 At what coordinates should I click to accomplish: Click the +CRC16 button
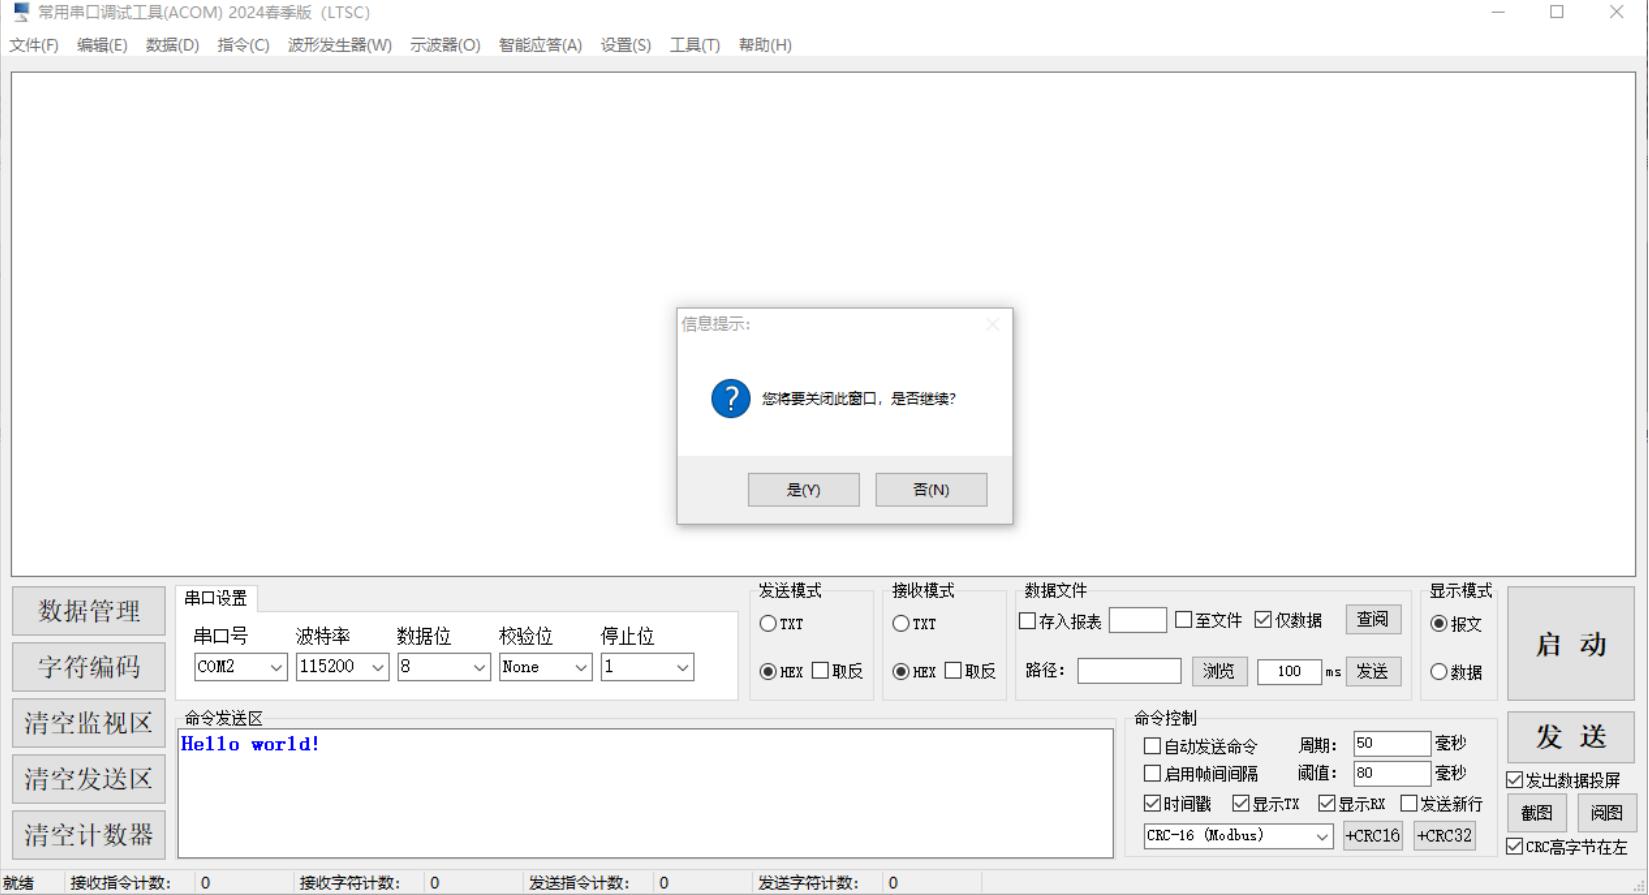(1372, 836)
